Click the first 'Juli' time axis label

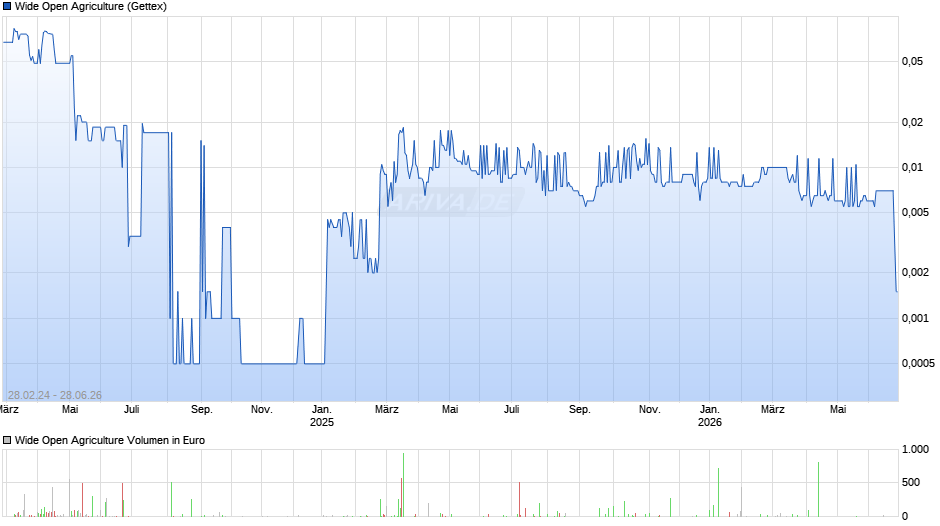point(131,410)
